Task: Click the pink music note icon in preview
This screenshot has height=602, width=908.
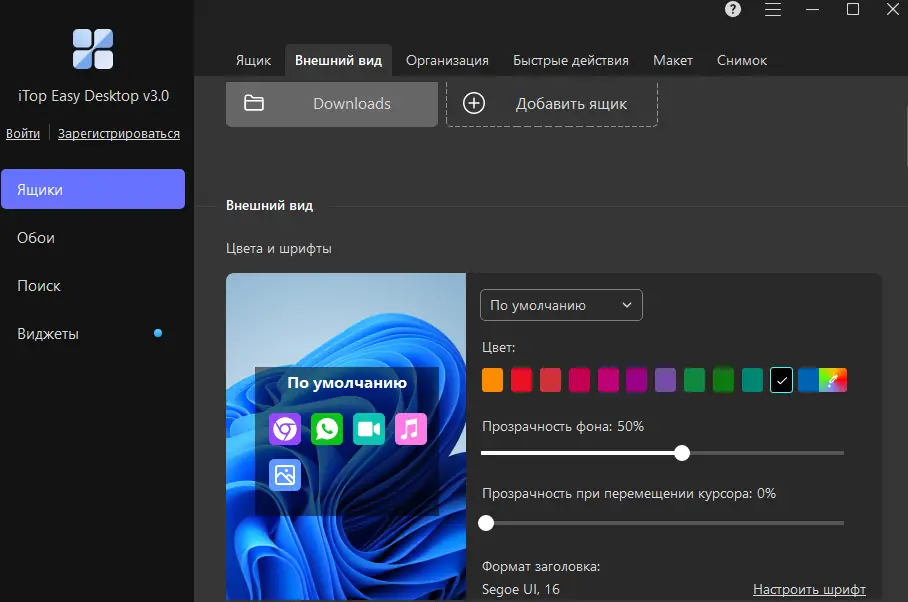Action: [x=411, y=429]
